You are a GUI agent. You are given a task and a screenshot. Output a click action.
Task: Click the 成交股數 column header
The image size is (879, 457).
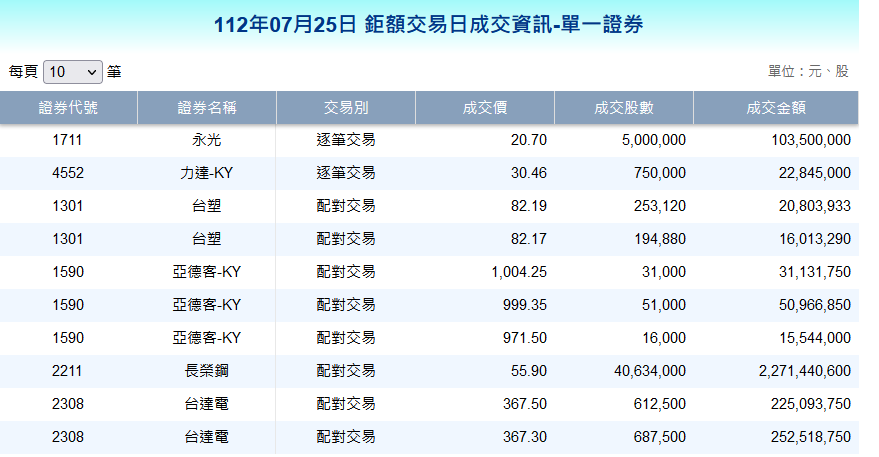pos(624,108)
